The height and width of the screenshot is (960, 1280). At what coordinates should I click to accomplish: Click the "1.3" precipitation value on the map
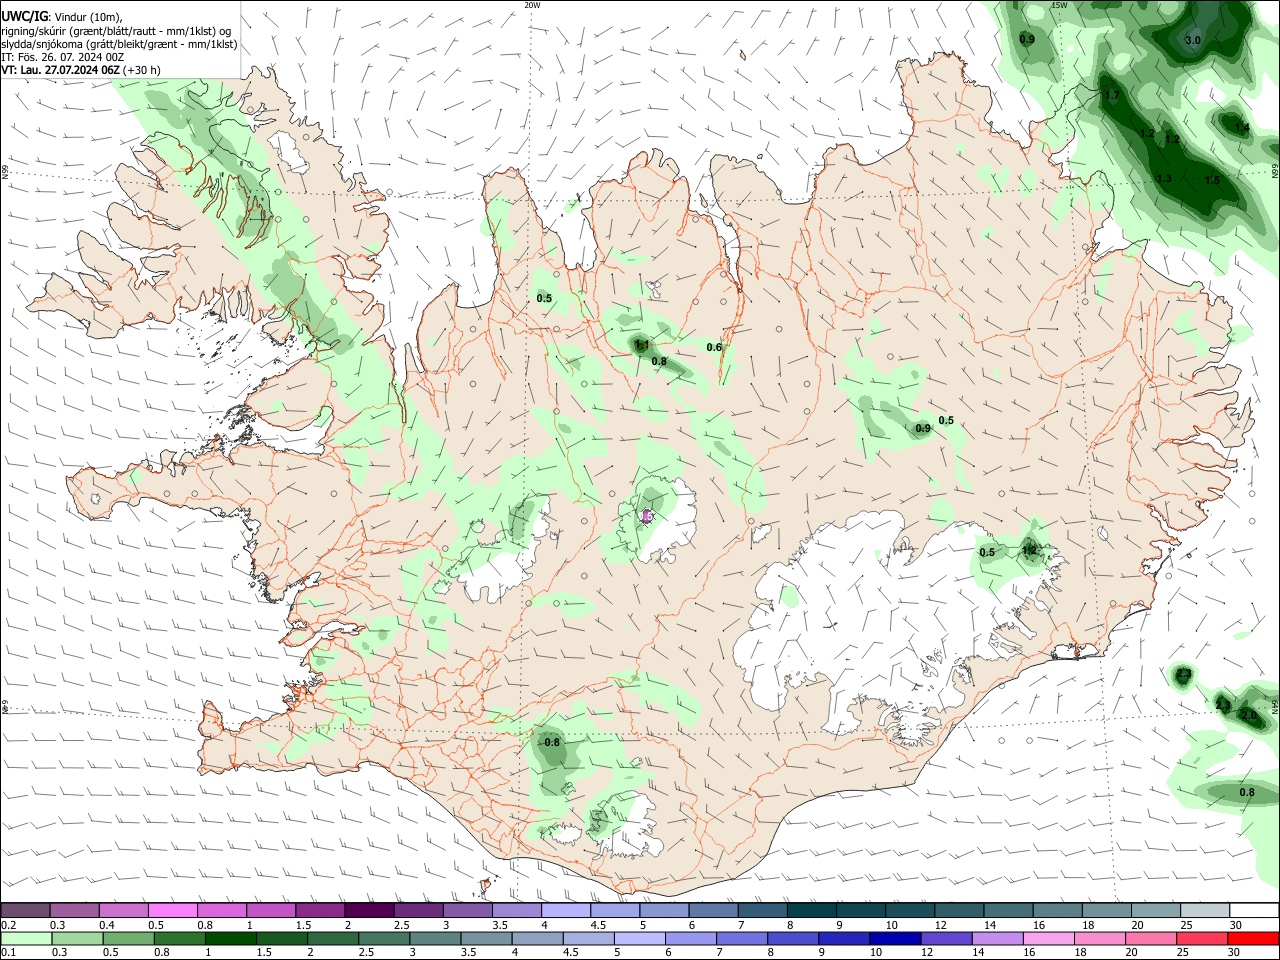point(1164,178)
